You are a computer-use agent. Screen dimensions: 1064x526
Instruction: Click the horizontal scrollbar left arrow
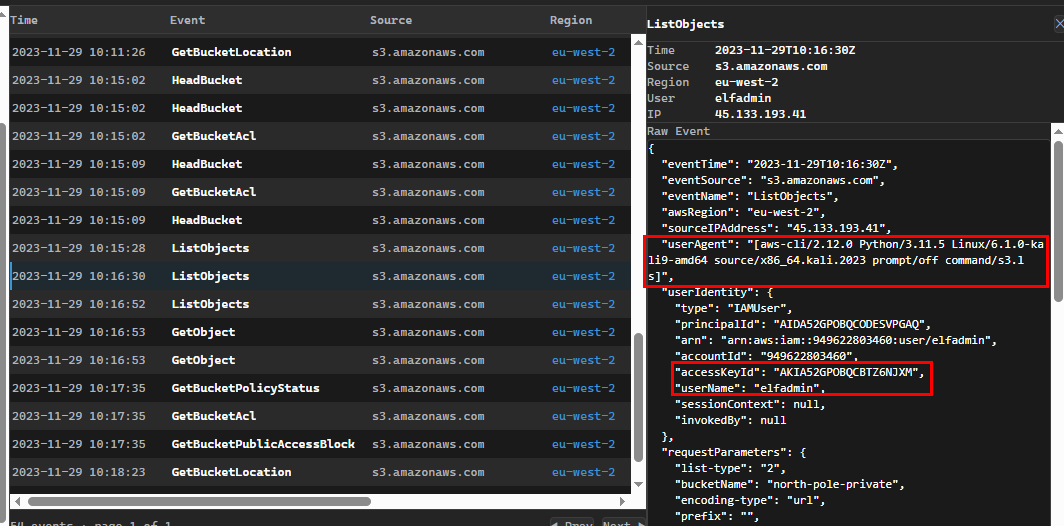click(x=17, y=502)
